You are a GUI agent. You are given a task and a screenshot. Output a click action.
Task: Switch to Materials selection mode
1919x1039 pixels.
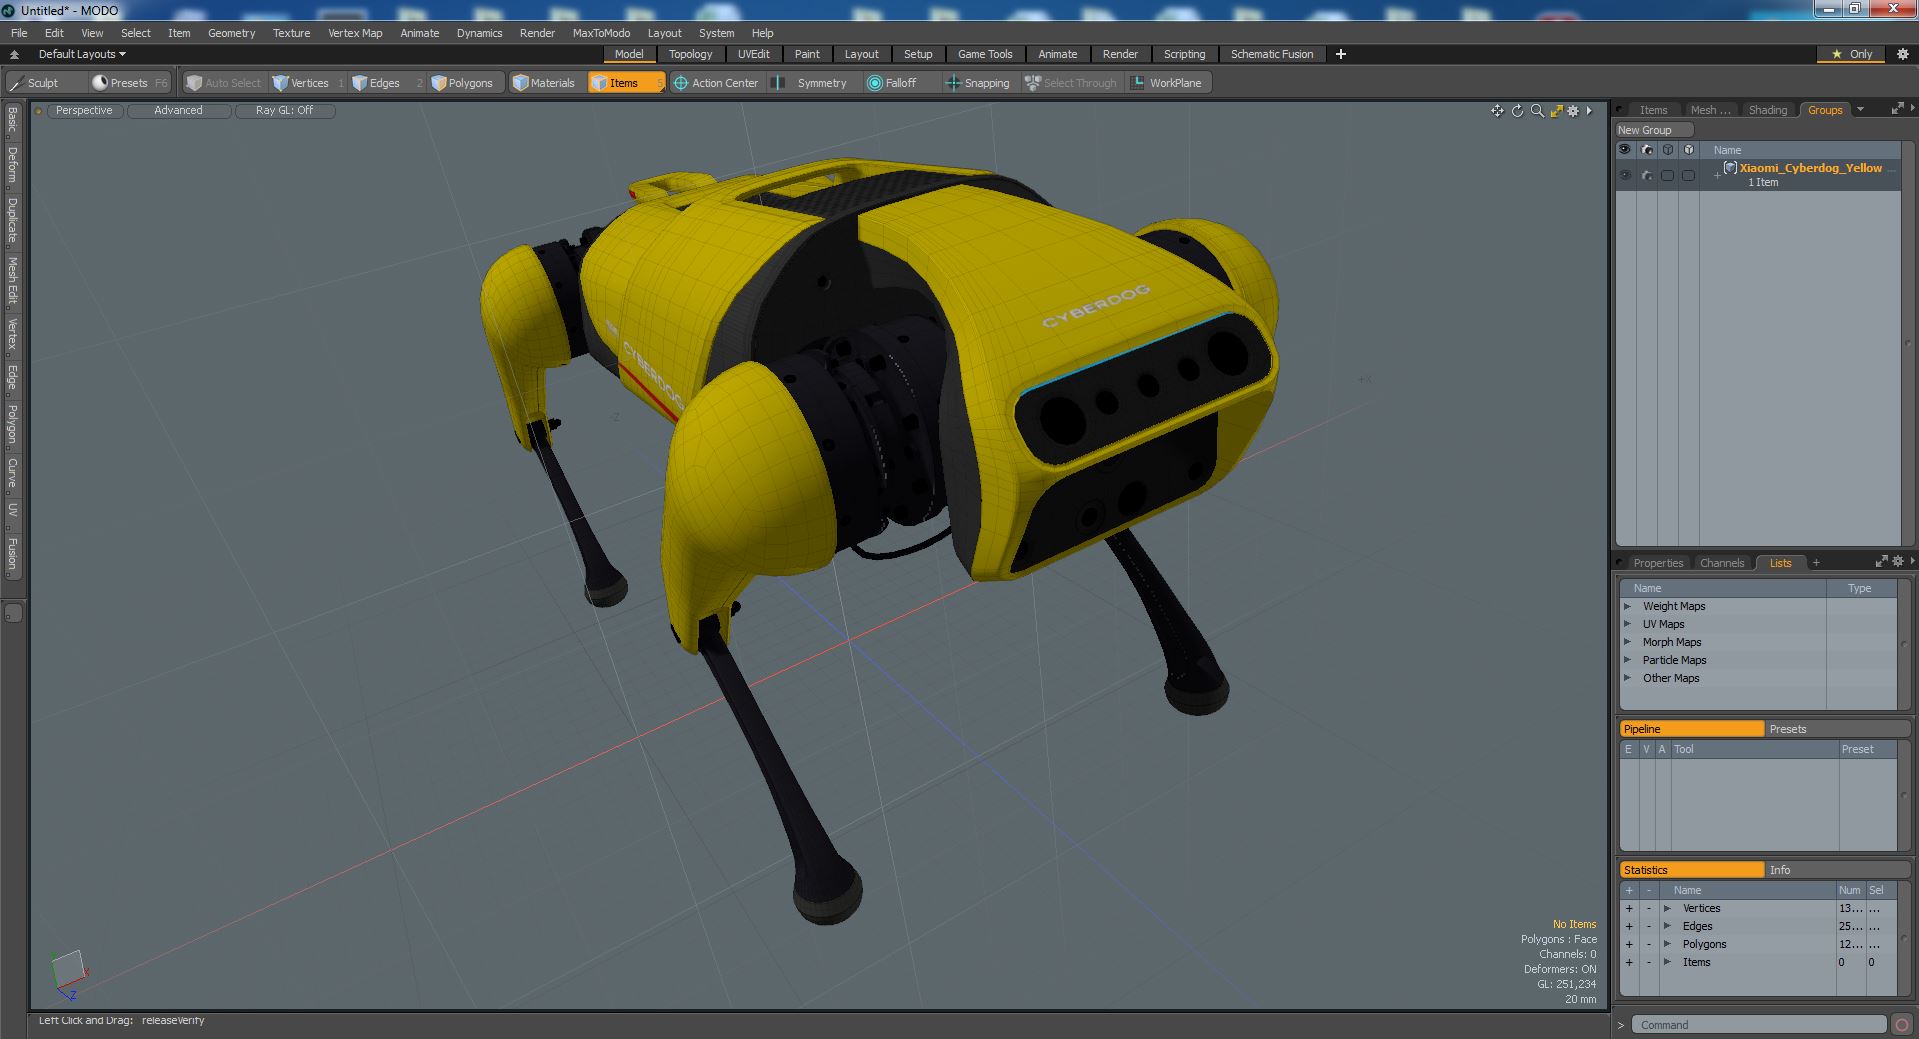coord(544,83)
